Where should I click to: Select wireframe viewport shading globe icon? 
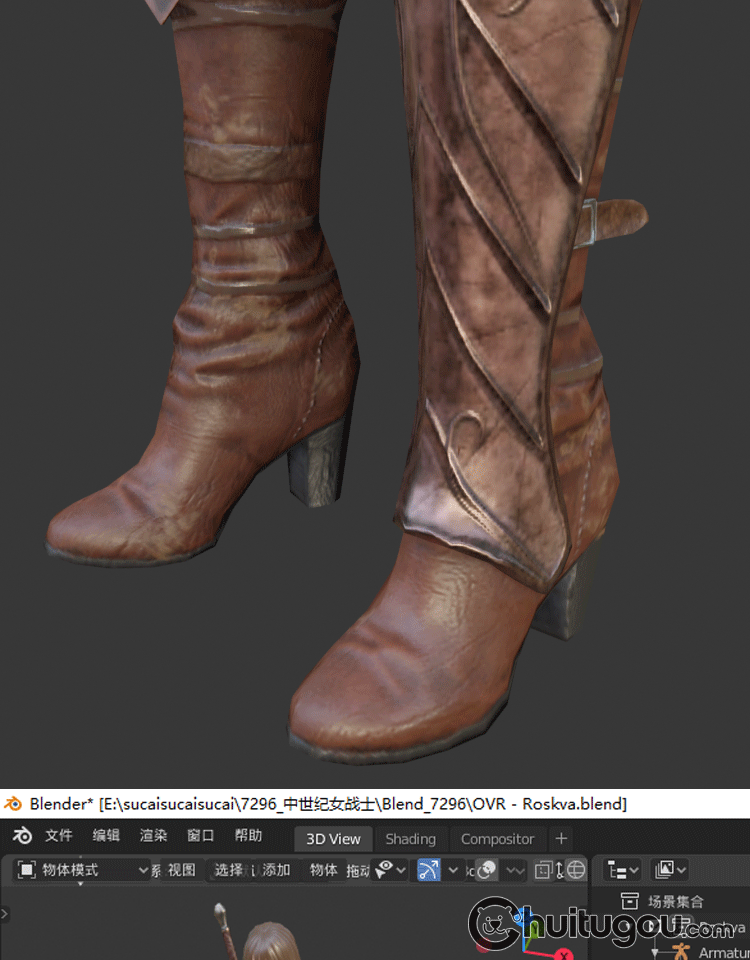(x=576, y=870)
